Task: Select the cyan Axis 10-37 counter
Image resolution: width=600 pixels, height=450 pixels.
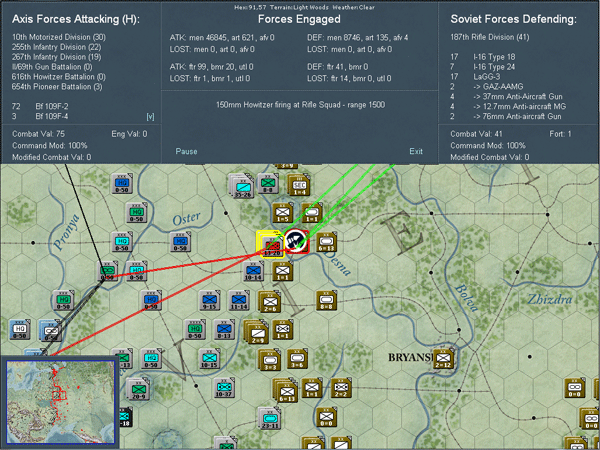Action: pos(224,388)
